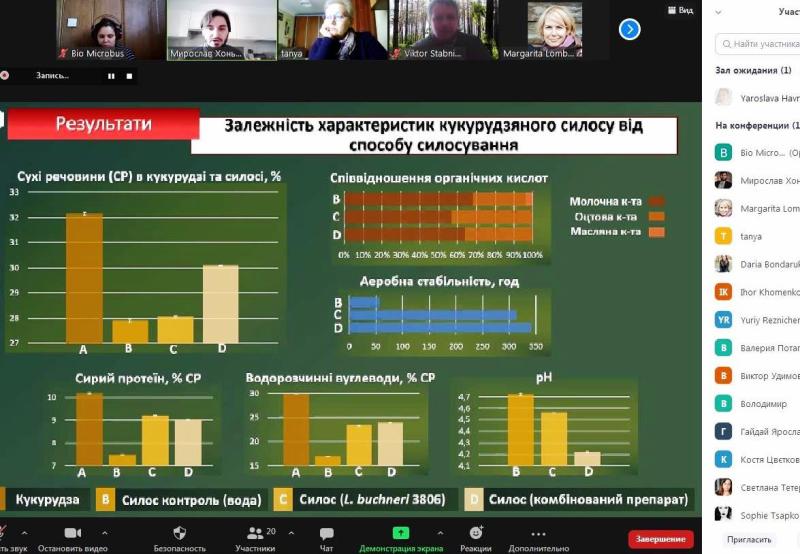Click Мирослав participant avatar in list
Image resolution: width=800 pixels, height=554 pixels.
click(723, 180)
